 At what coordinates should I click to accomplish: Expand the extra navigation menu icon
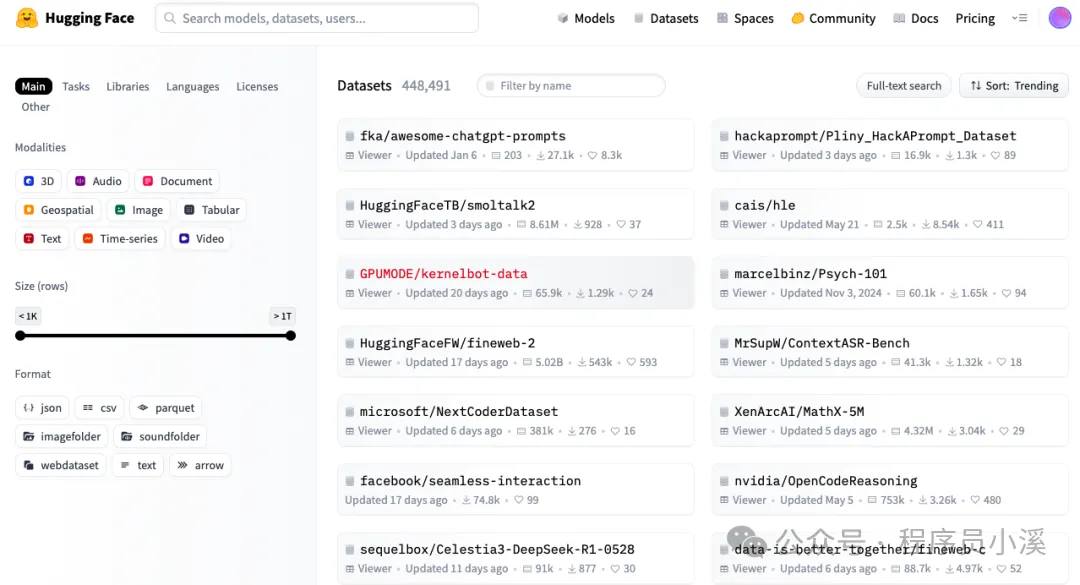point(1019,18)
